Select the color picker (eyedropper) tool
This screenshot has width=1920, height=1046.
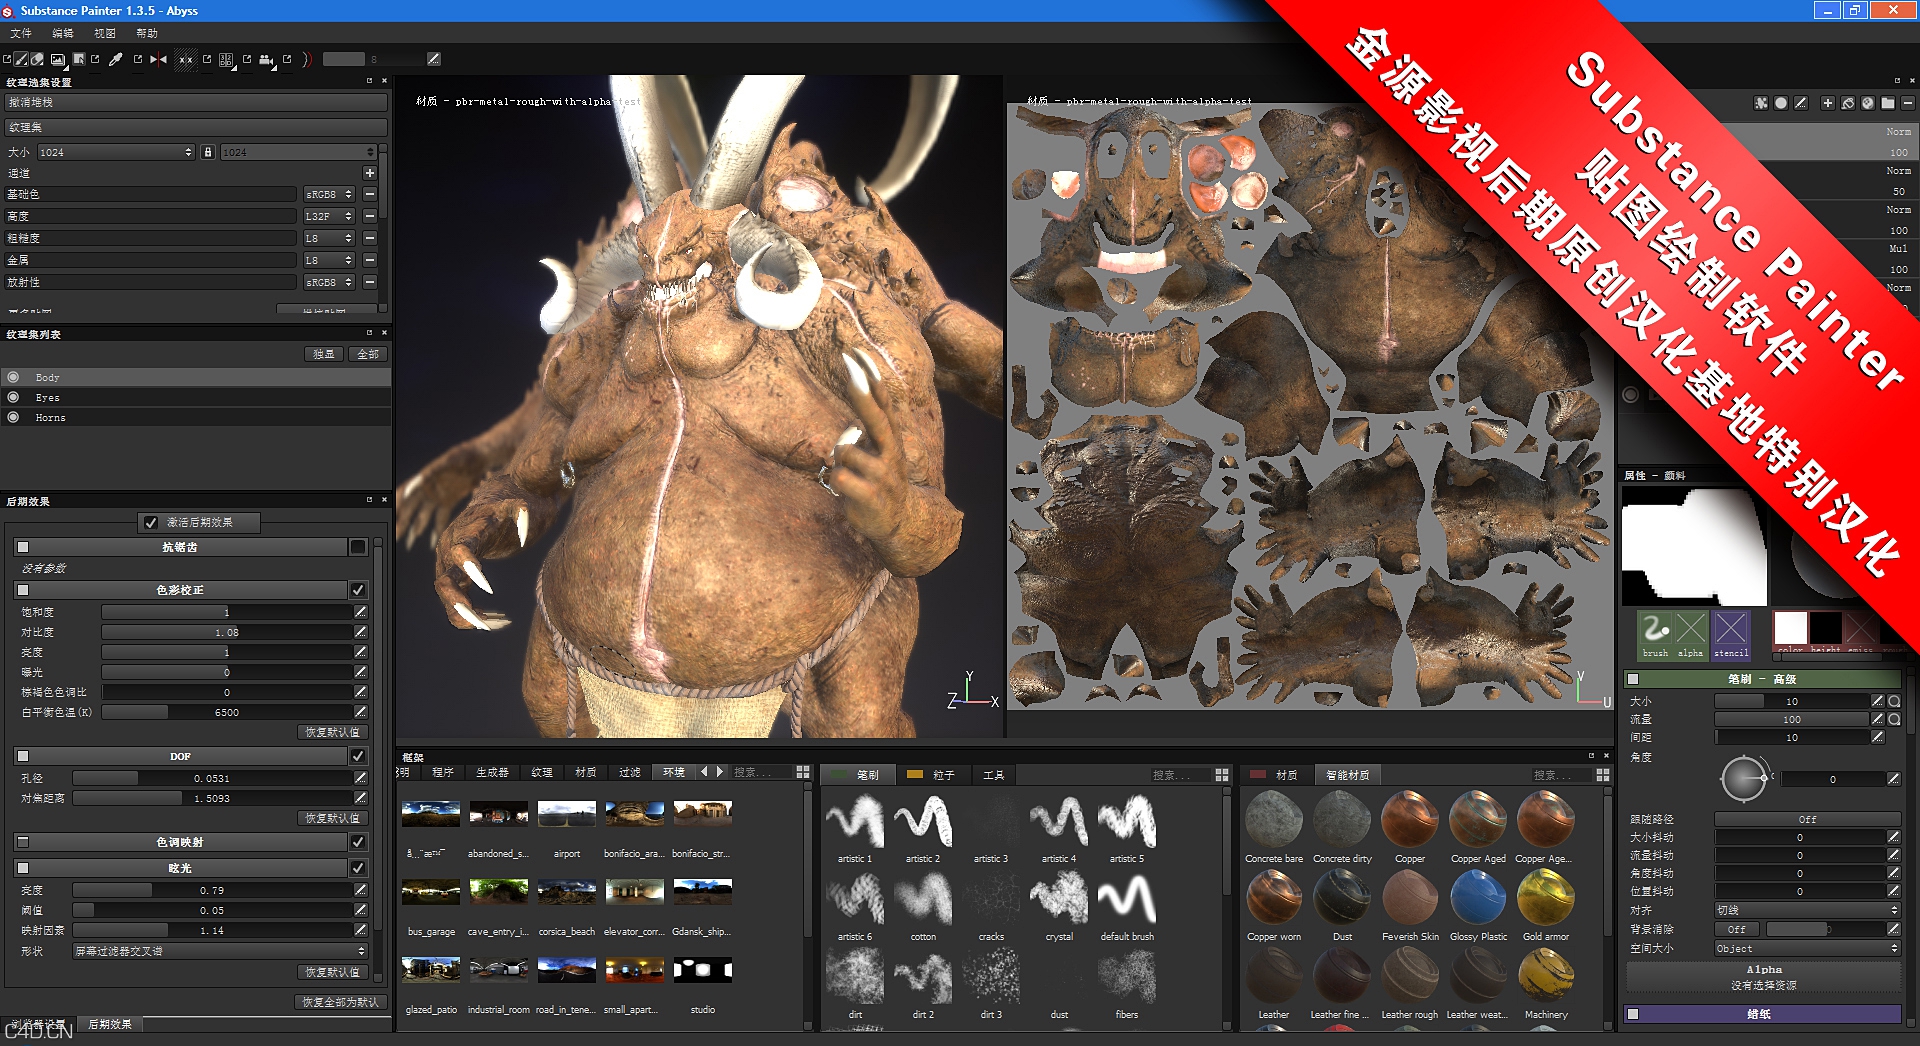[117, 60]
